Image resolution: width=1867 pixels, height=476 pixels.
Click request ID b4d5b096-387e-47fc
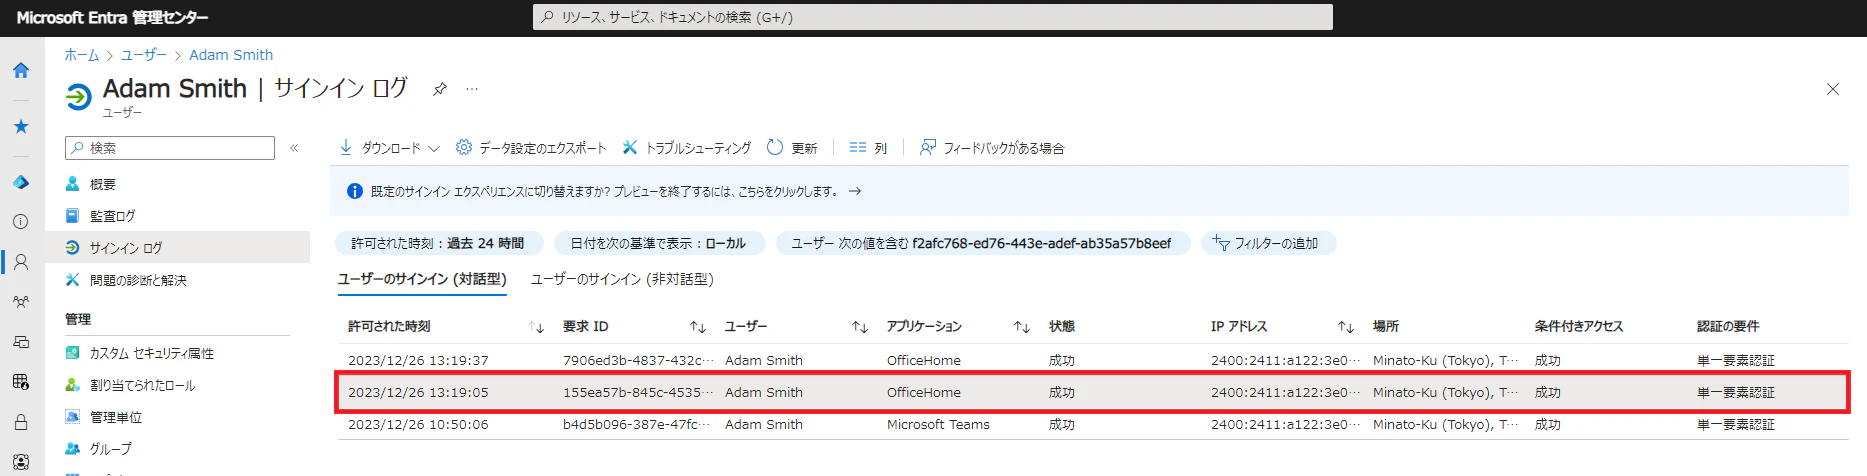[x=636, y=424]
